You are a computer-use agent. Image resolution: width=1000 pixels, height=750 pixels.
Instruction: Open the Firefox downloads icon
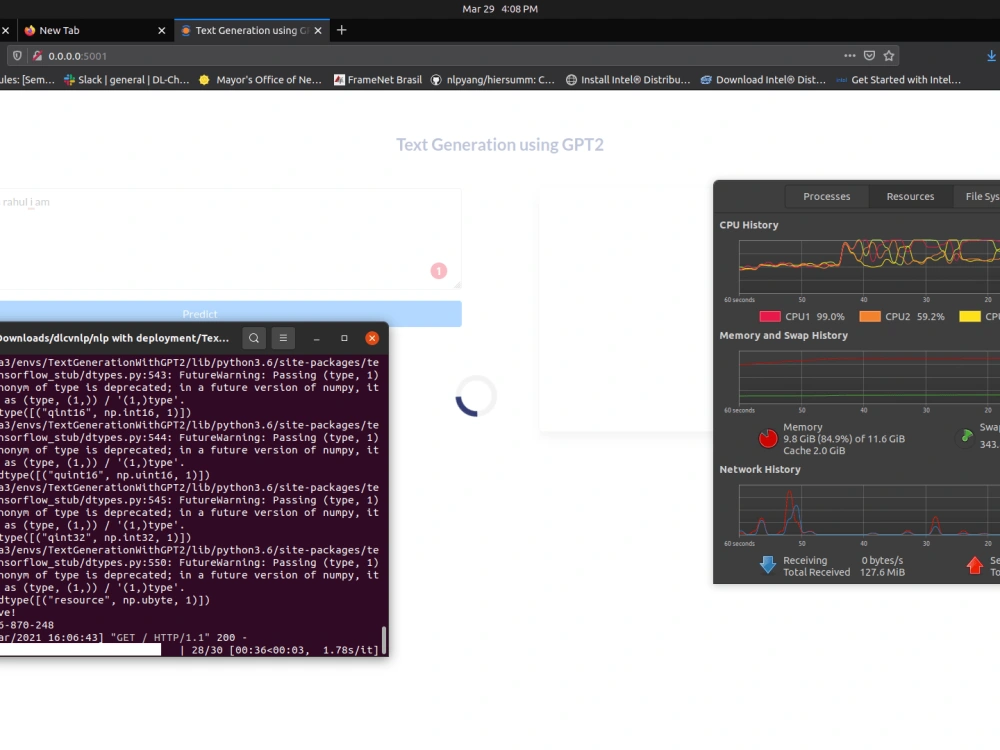click(x=990, y=57)
